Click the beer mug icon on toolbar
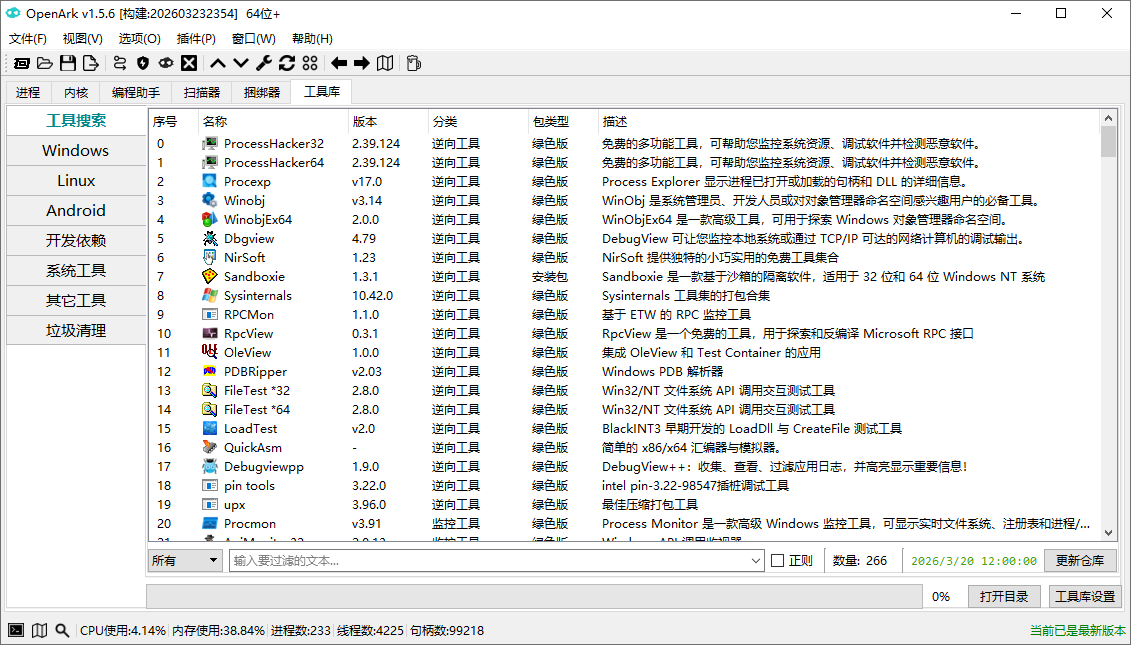This screenshot has height=645, width=1131. click(412, 63)
